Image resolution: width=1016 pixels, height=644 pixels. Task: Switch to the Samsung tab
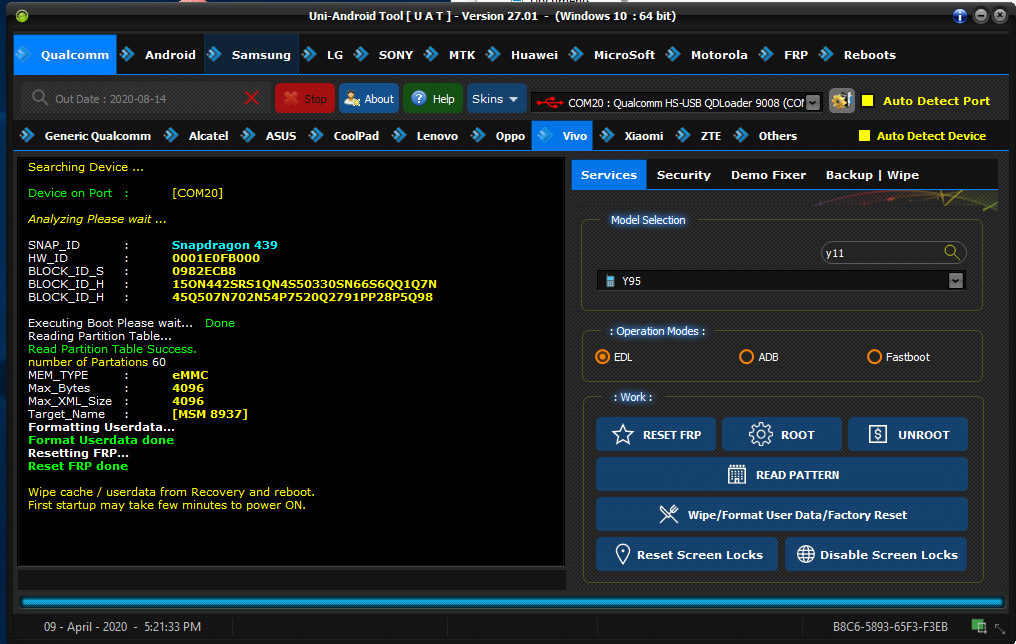pos(260,55)
